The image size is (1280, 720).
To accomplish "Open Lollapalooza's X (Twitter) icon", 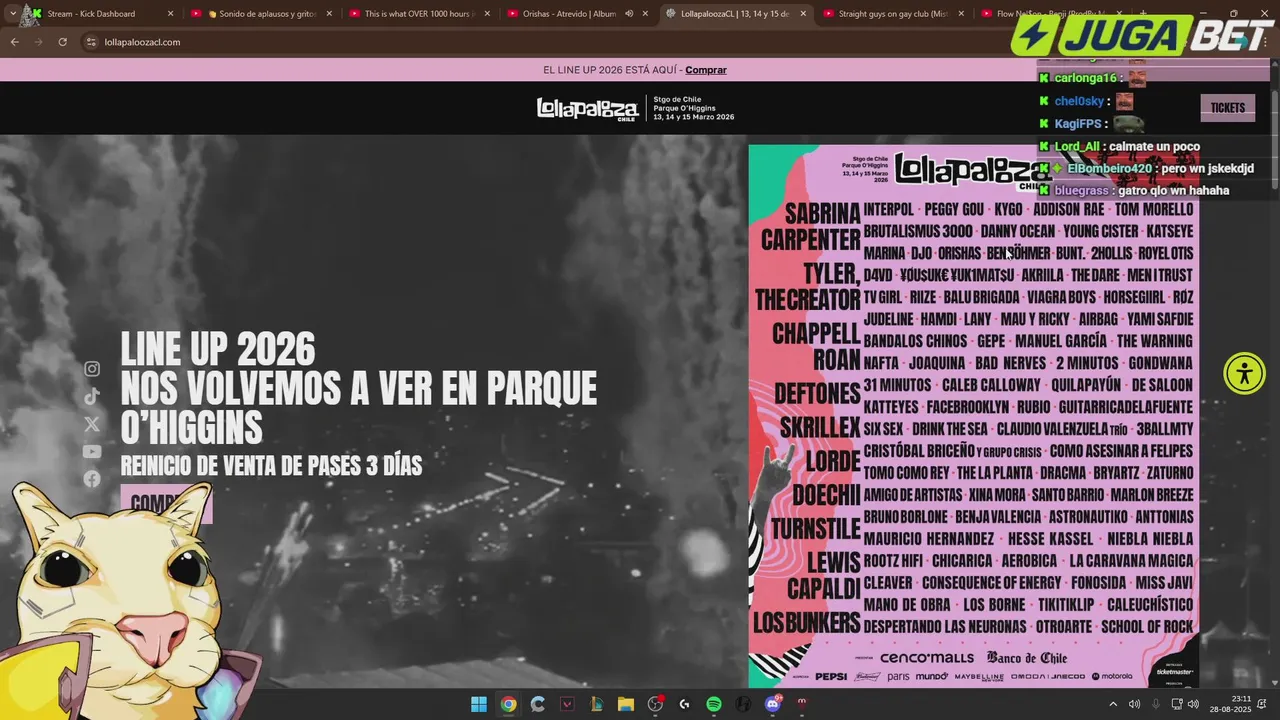I will (92, 424).
